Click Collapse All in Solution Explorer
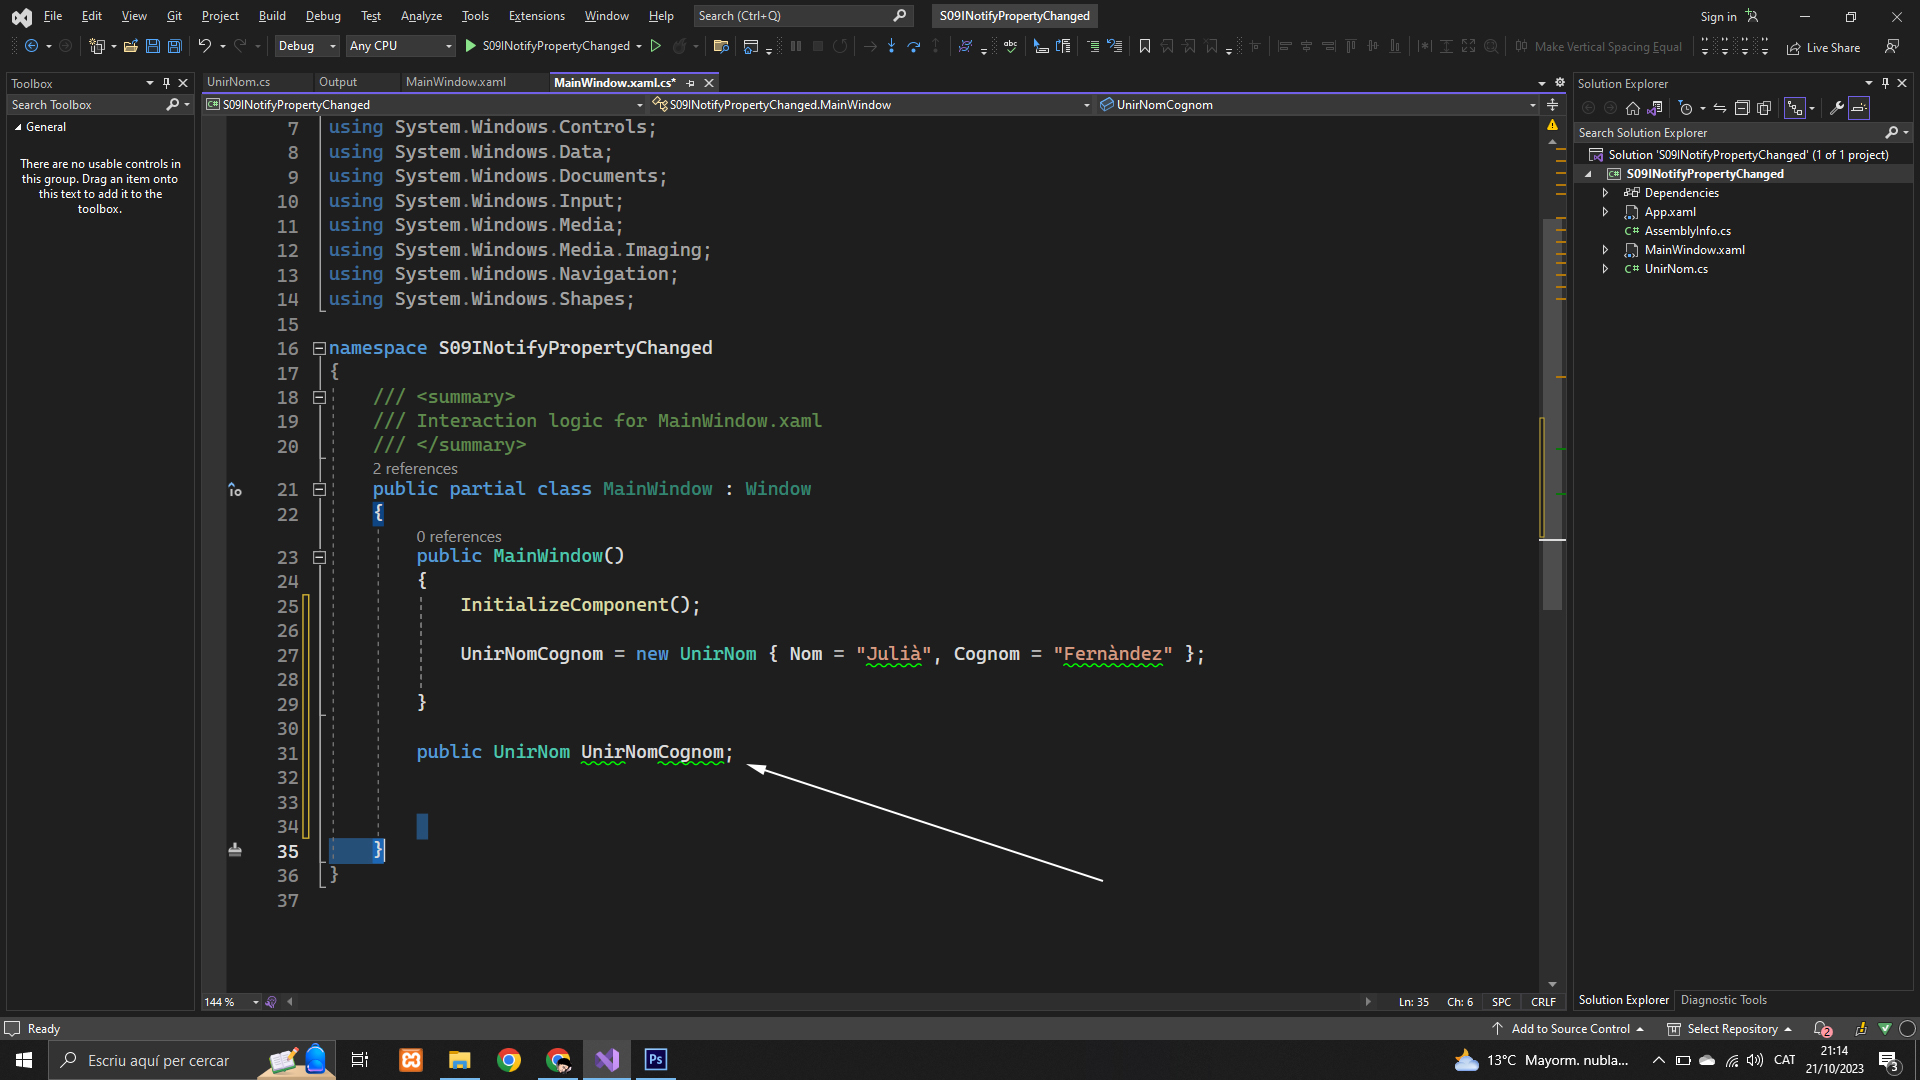 (x=1741, y=108)
